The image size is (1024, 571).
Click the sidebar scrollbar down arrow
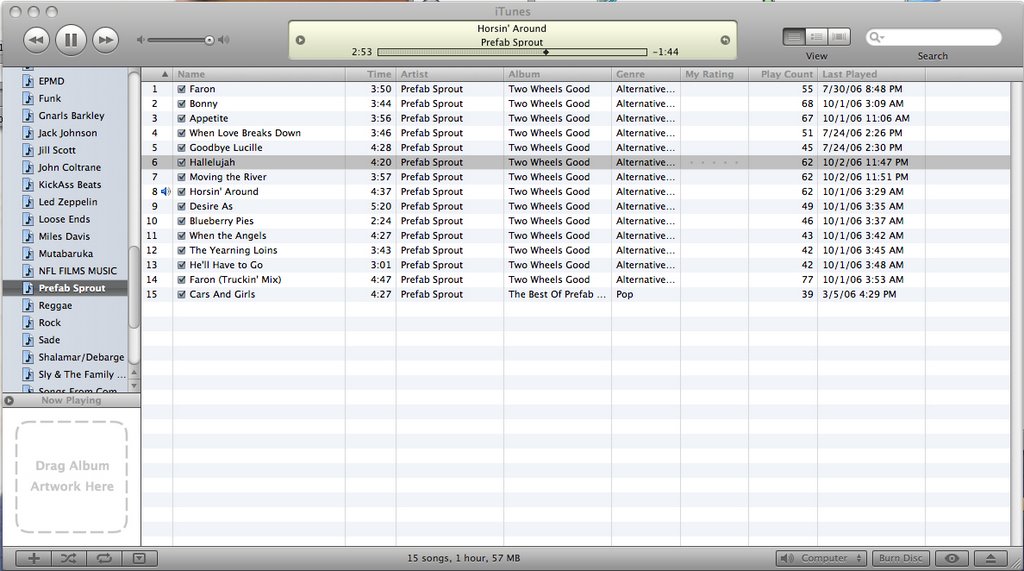click(134, 385)
